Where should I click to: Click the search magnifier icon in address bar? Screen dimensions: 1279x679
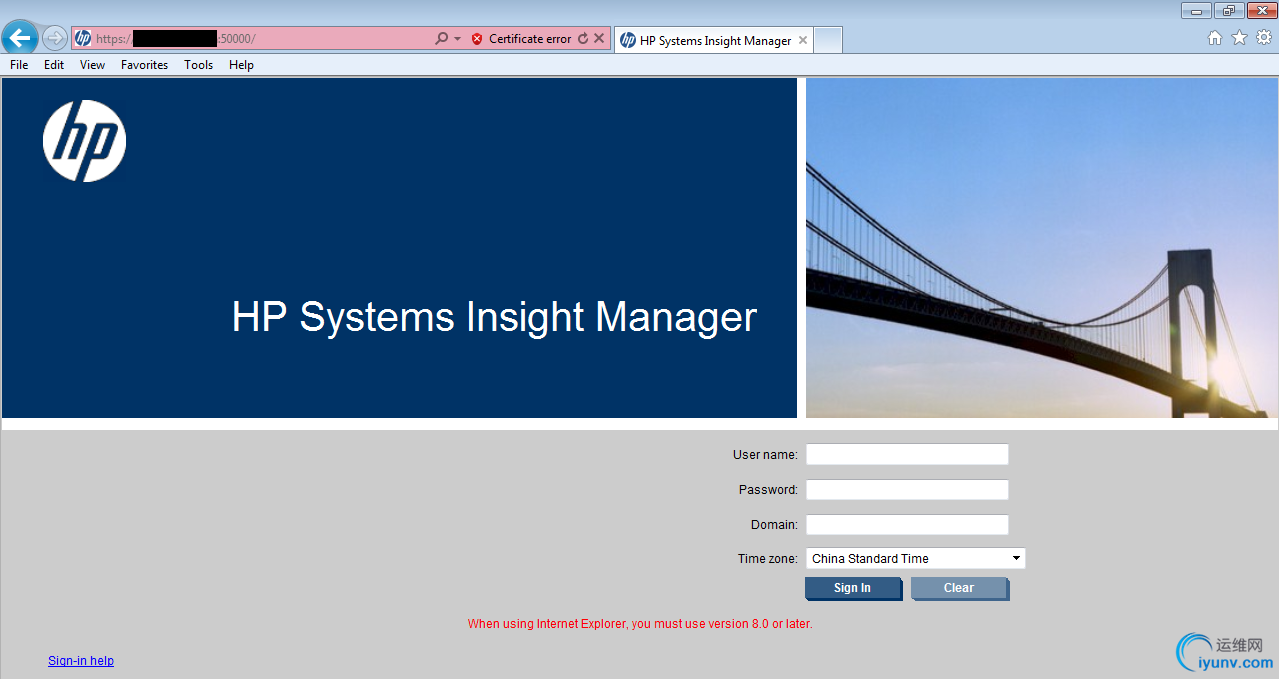(x=441, y=39)
